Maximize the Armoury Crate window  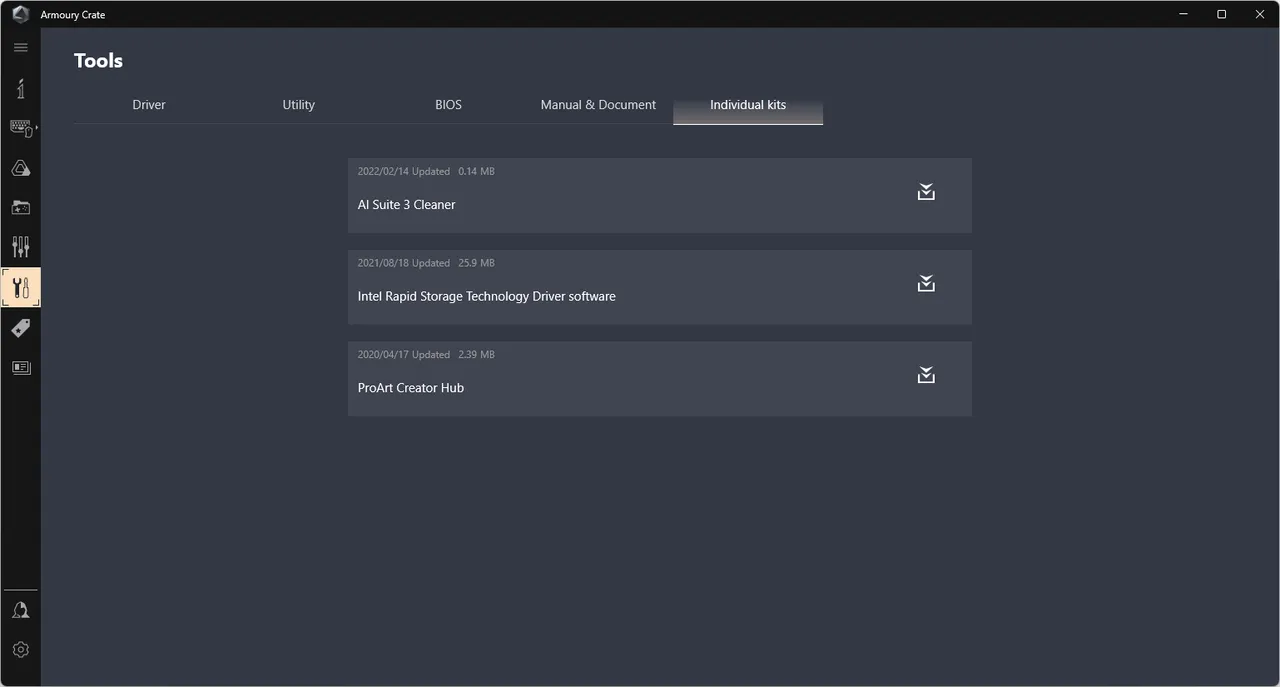(1221, 14)
